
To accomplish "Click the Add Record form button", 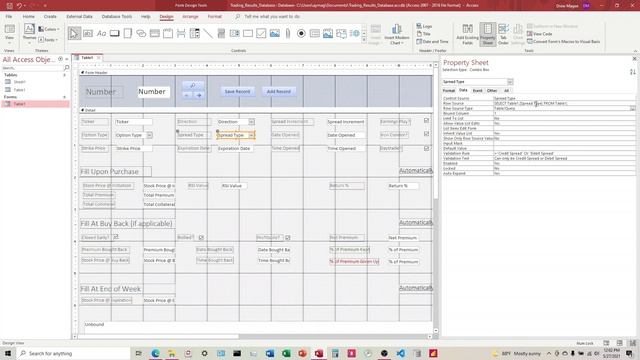I will point(279,91).
